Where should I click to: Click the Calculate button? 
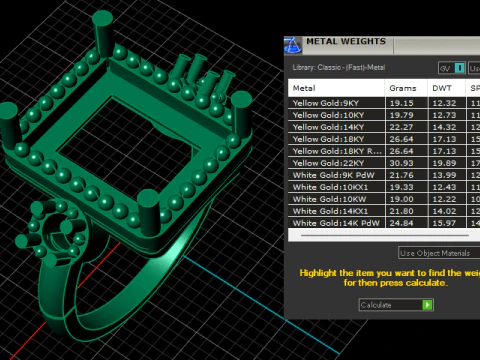click(396, 305)
